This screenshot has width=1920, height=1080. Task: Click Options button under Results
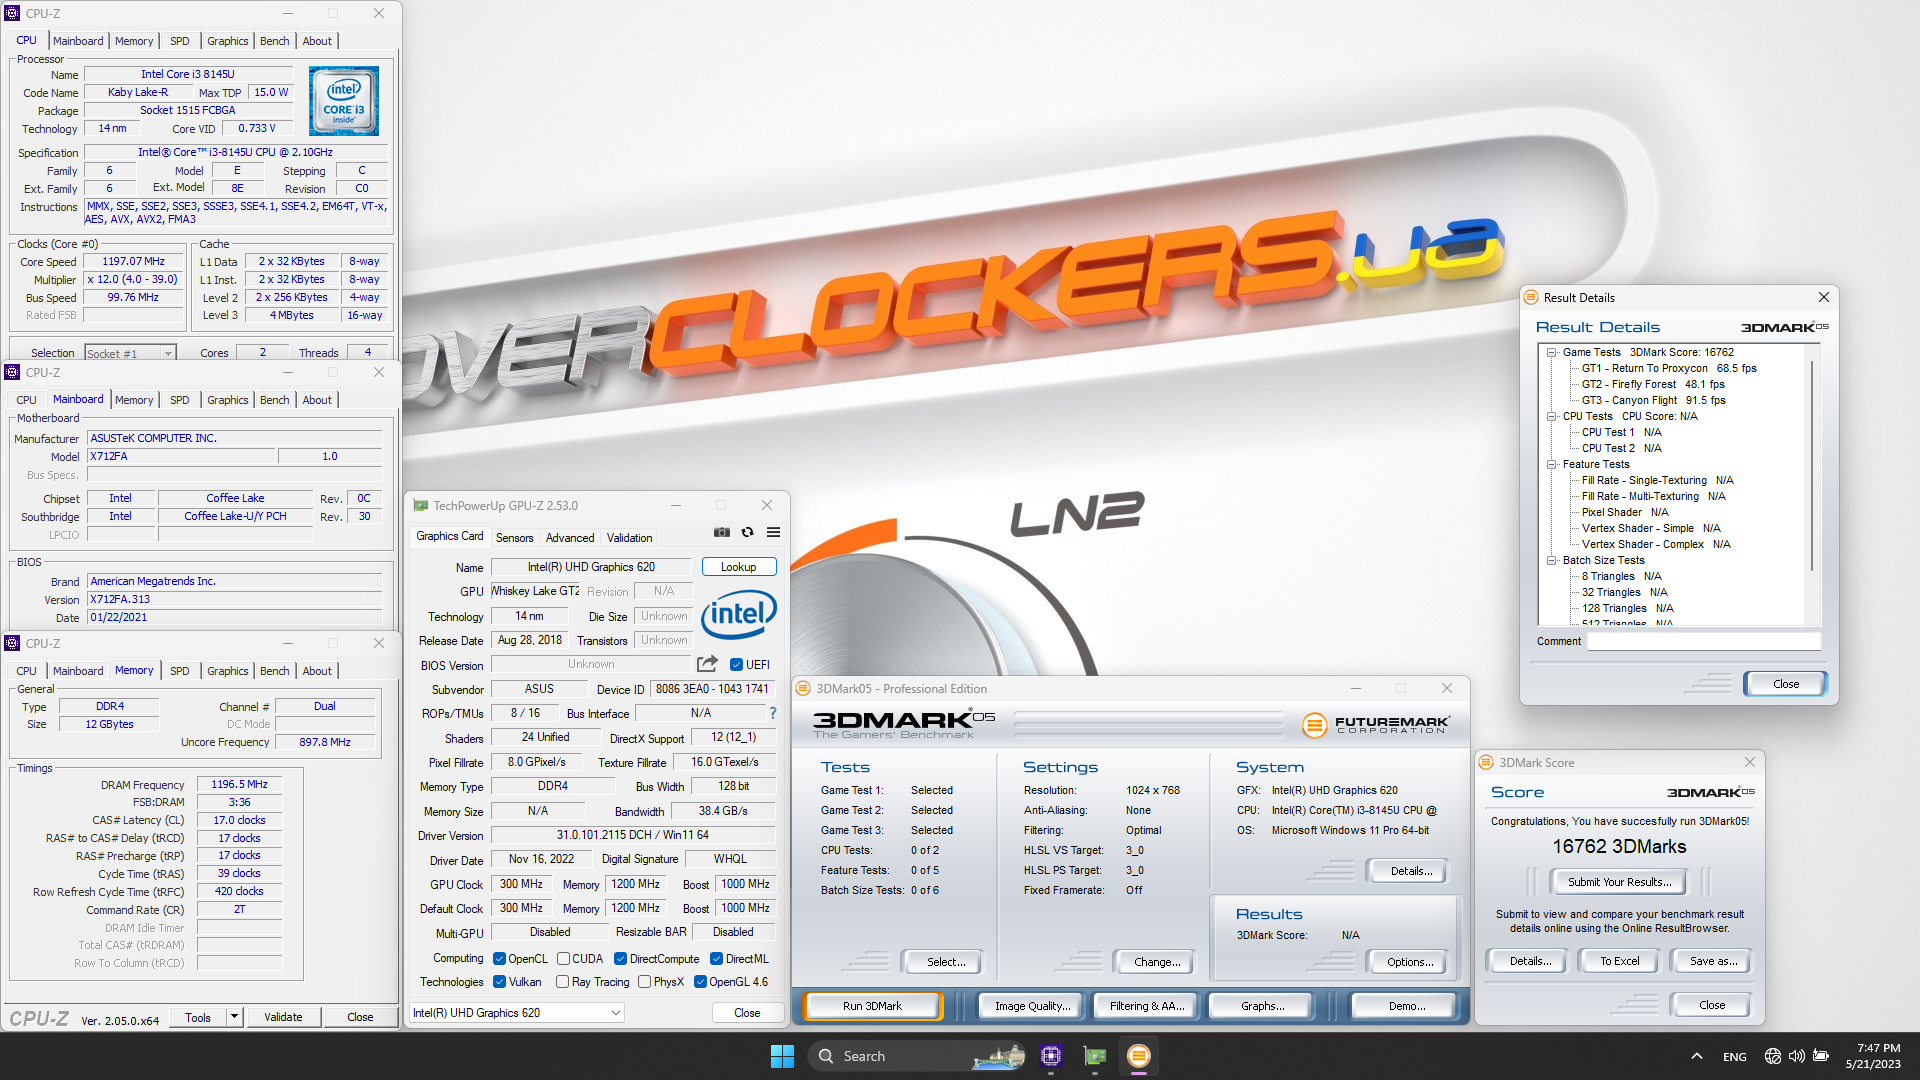[x=1410, y=962]
